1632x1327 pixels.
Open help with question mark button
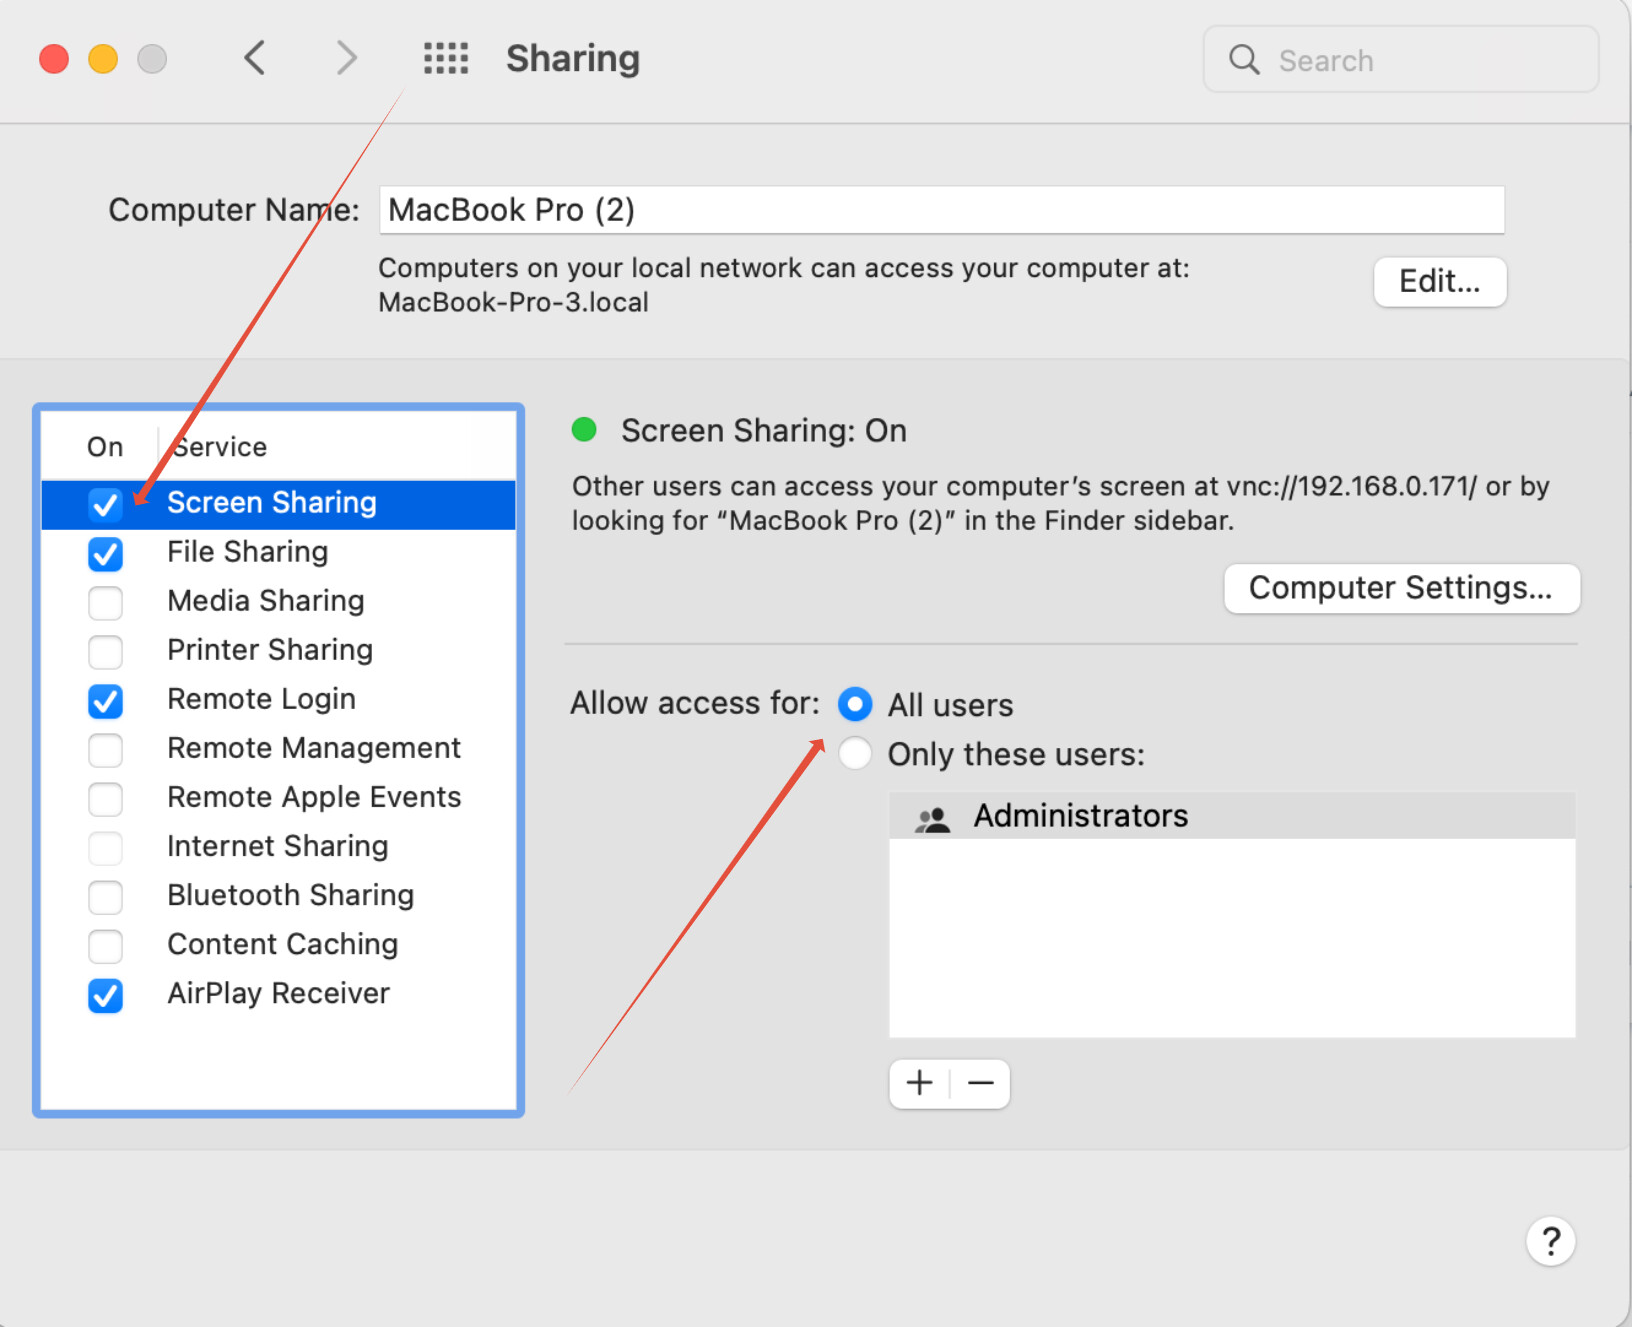point(1550,1241)
